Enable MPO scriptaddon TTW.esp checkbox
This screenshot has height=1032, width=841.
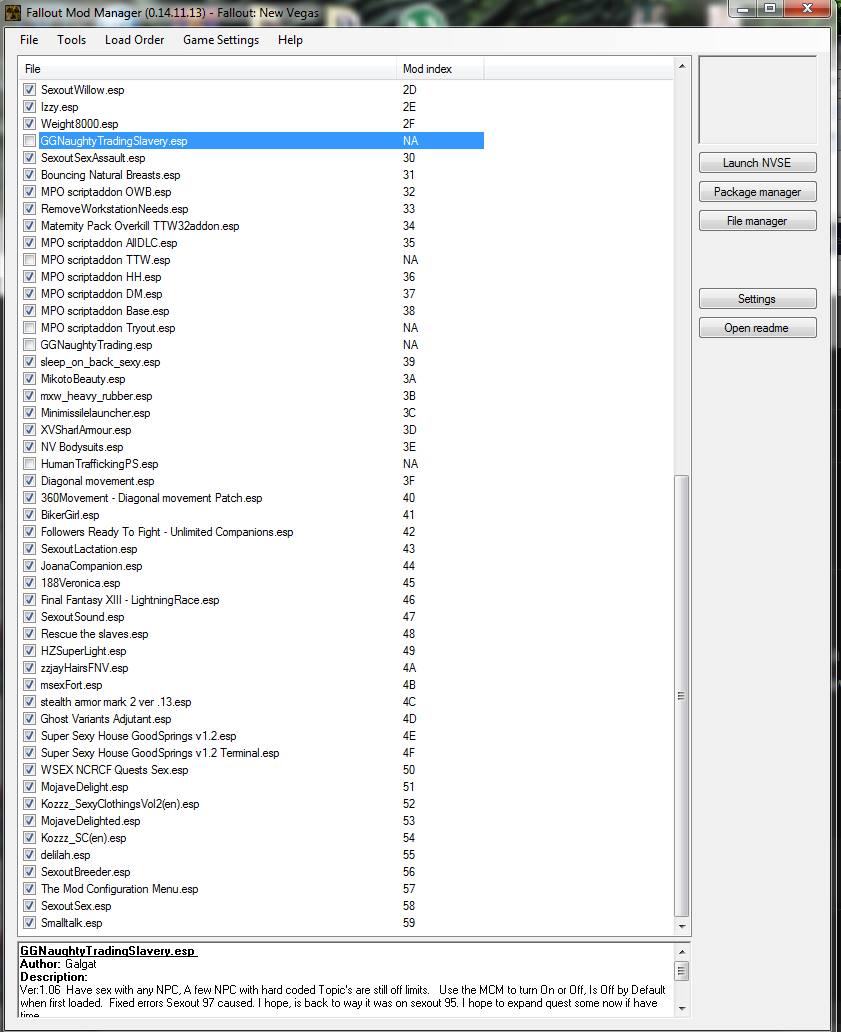point(30,260)
